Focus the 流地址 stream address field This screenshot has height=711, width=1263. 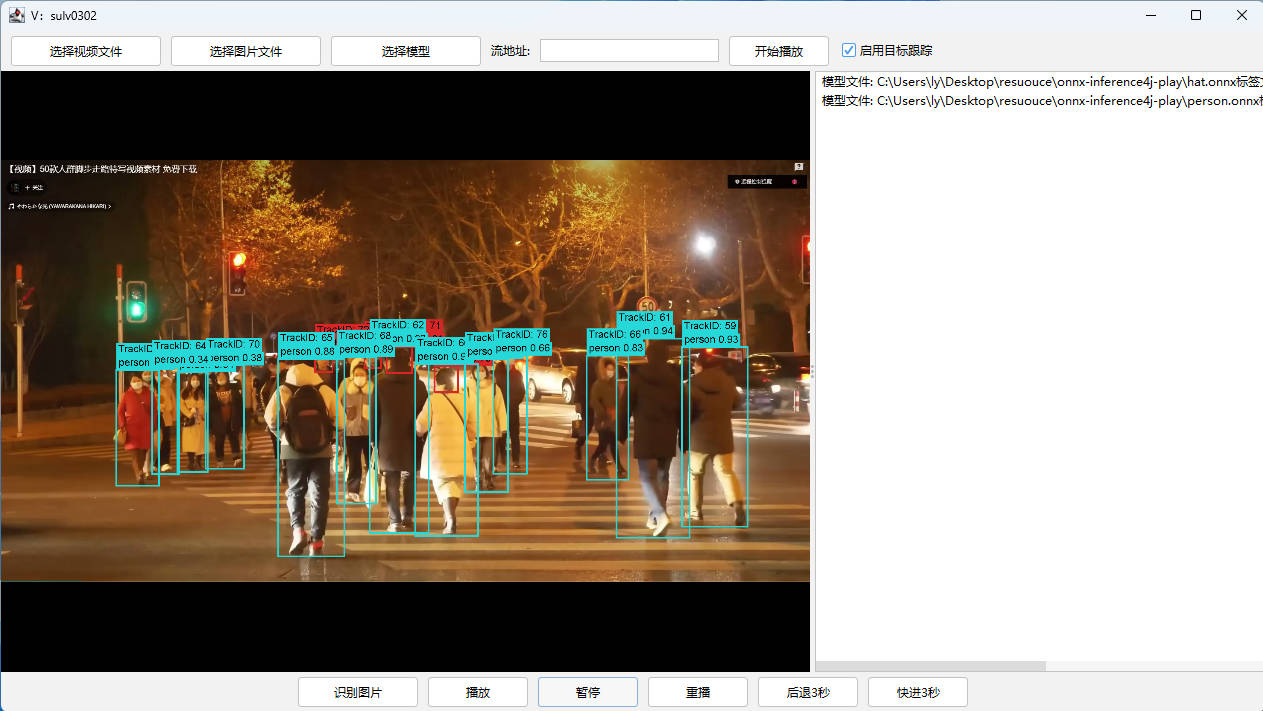pos(629,50)
